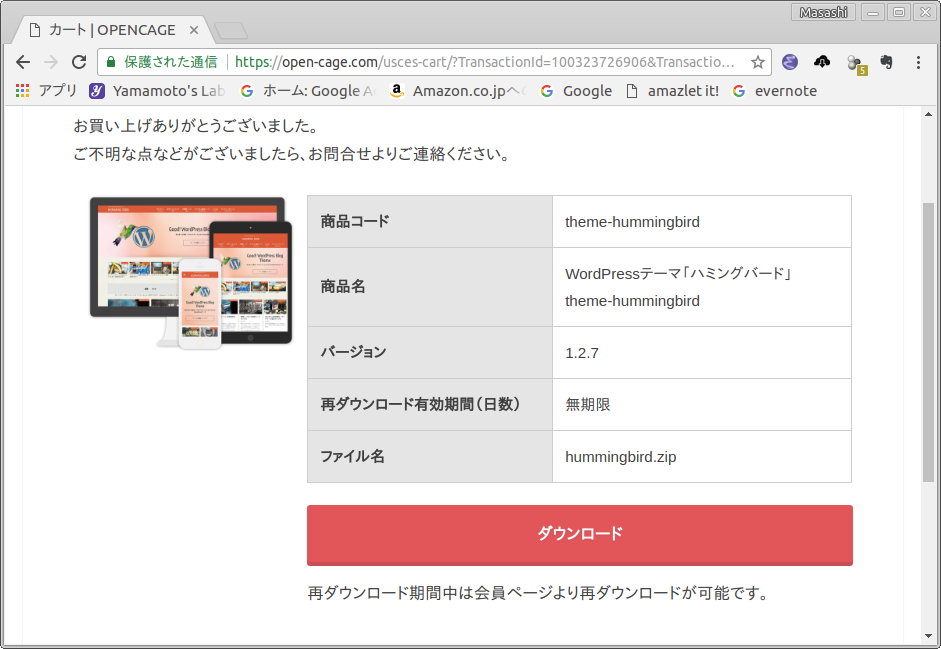Click the cloud download extension icon
This screenshot has width=941, height=649.
pos(822,62)
